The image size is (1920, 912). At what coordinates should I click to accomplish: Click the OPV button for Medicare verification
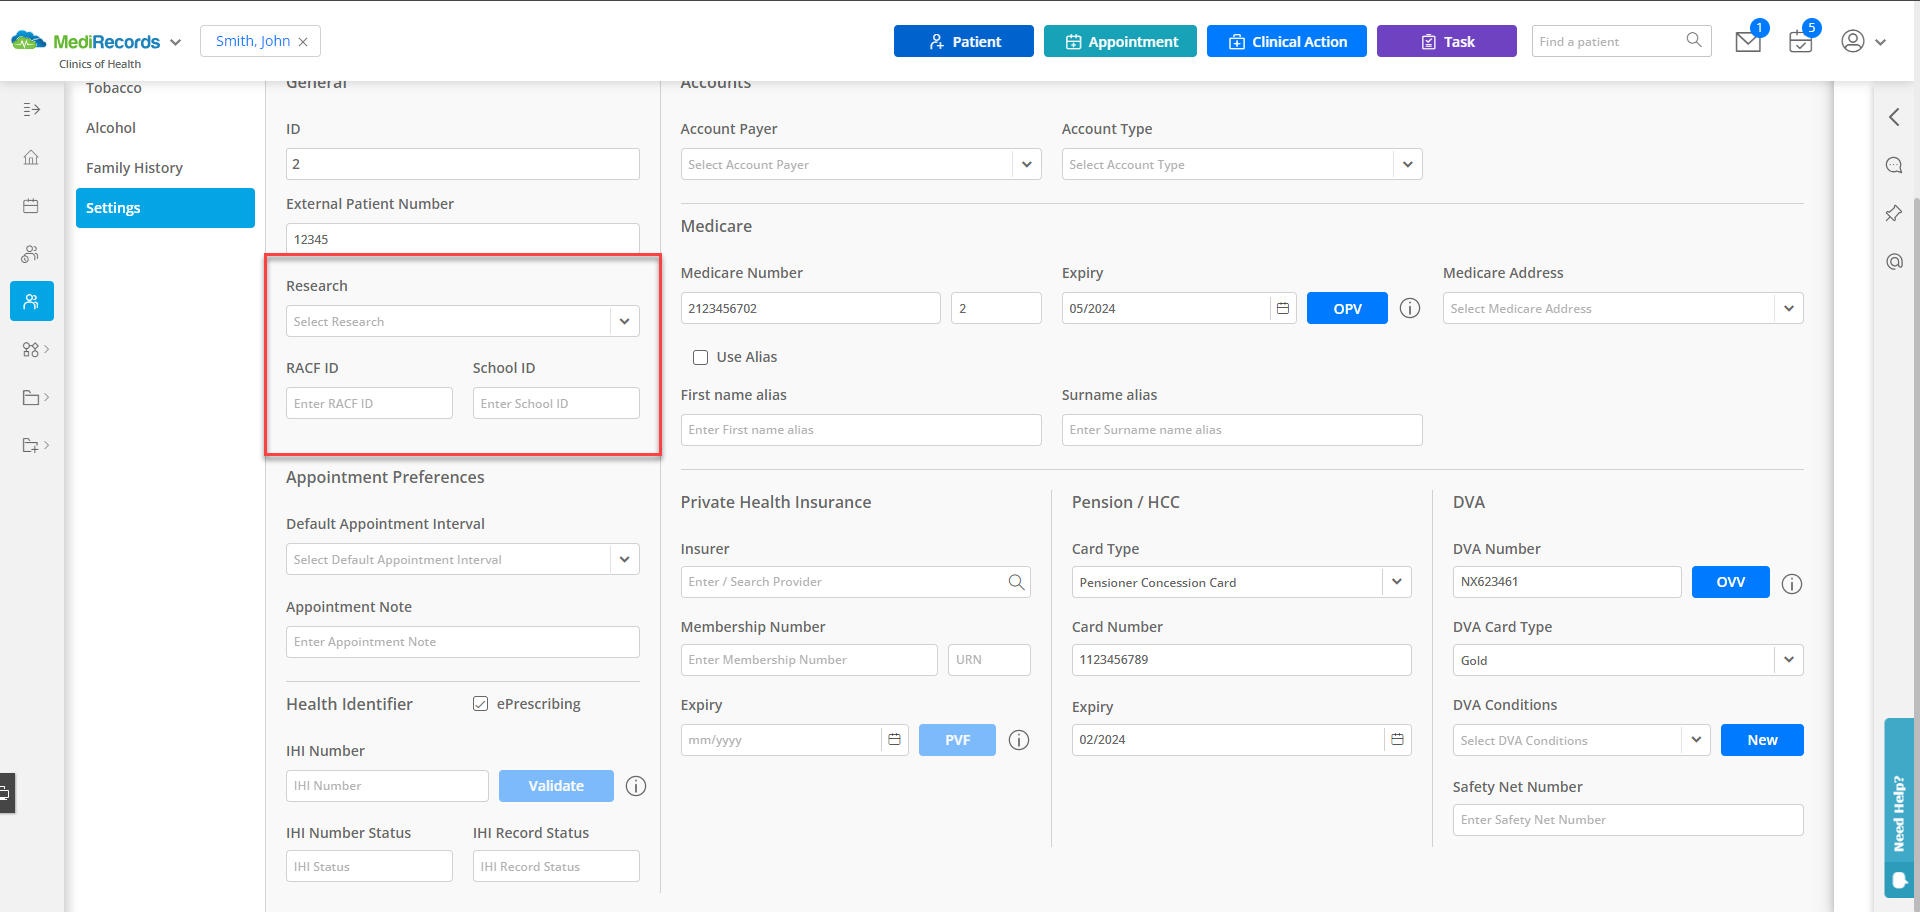click(x=1346, y=308)
